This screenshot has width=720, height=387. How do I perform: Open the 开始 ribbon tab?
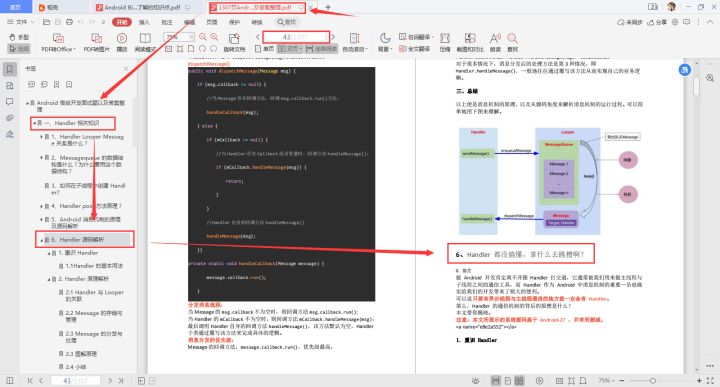coord(122,22)
